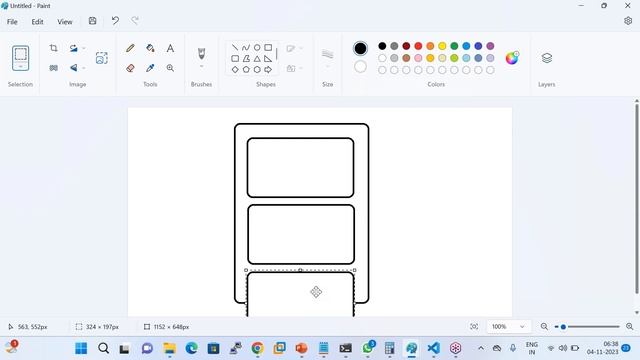
Task: Select the Color 1 black swatch
Action: point(360,49)
